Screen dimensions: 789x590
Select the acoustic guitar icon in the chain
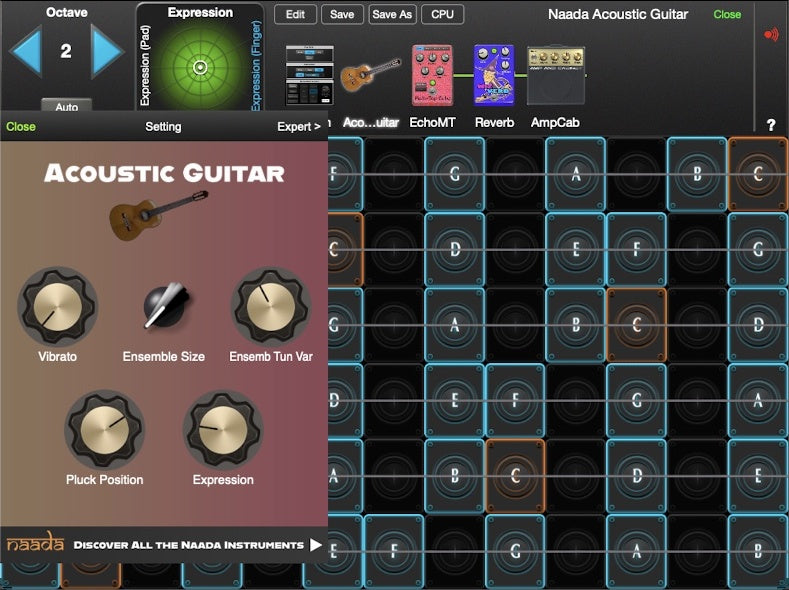click(370, 74)
